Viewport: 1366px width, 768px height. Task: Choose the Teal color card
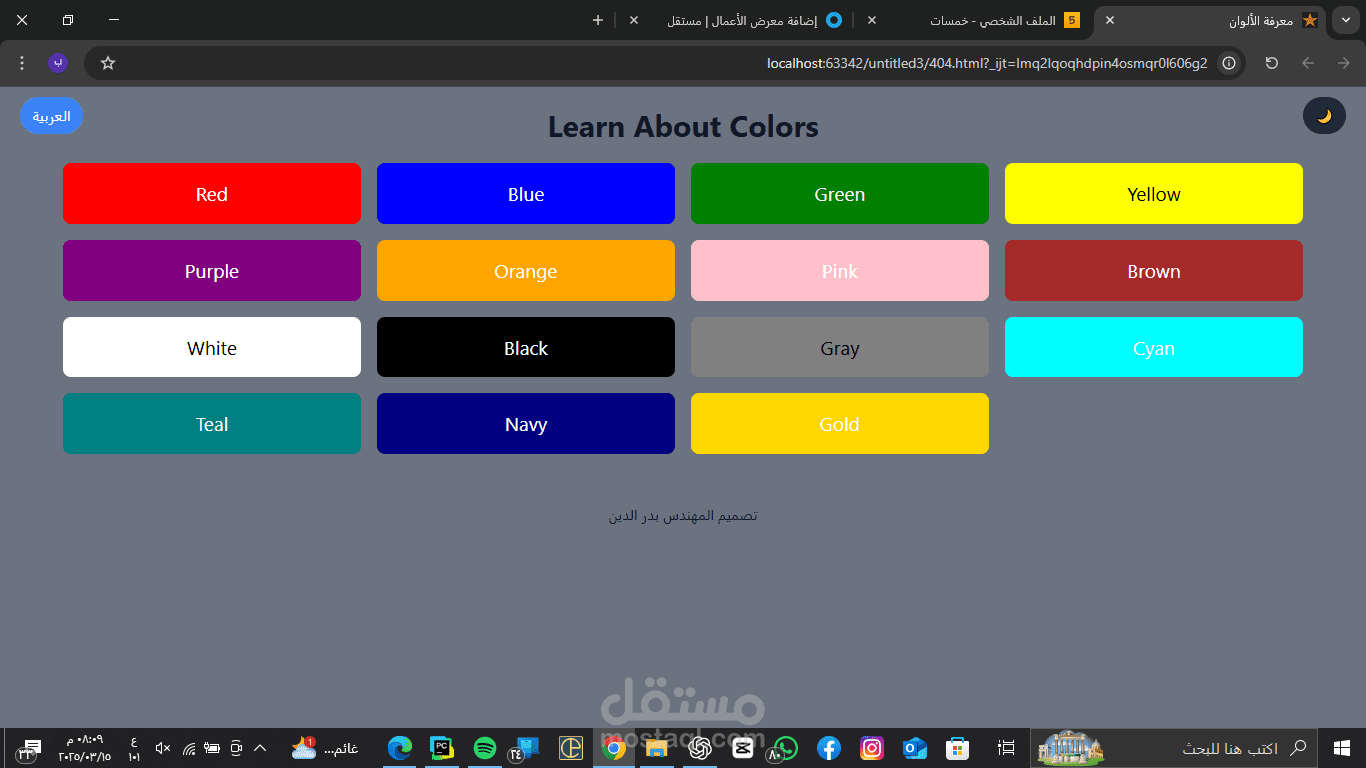click(x=212, y=424)
